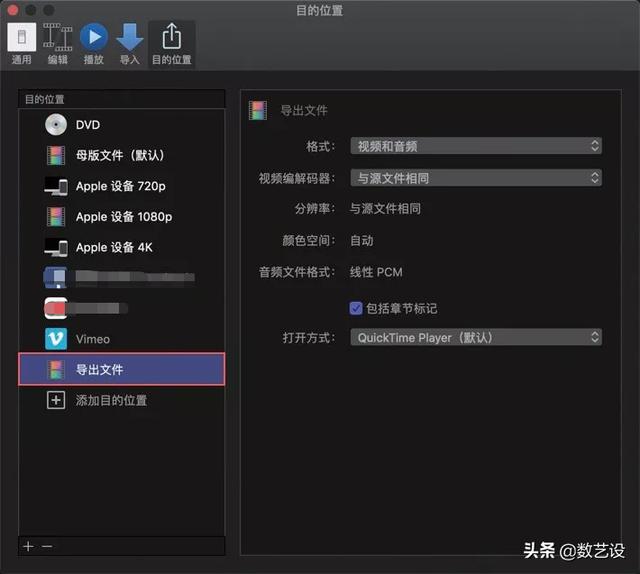Select 母版文件（默认）destination
The image size is (640, 574).
pyautogui.click(x=121, y=156)
